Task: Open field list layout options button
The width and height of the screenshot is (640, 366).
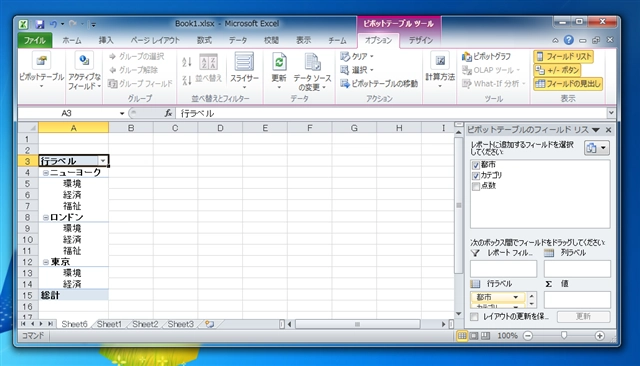Action: pyautogui.click(x=597, y=148)
